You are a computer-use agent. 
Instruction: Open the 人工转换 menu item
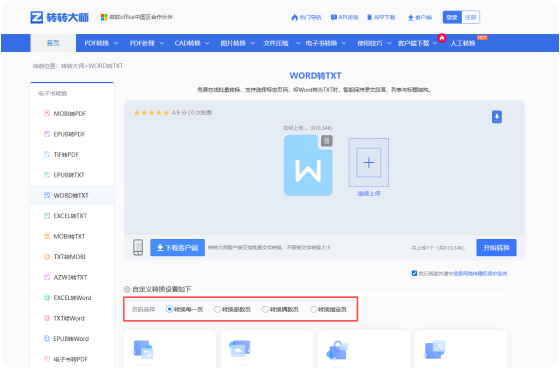pyautogui.click(x=462, y=43)
